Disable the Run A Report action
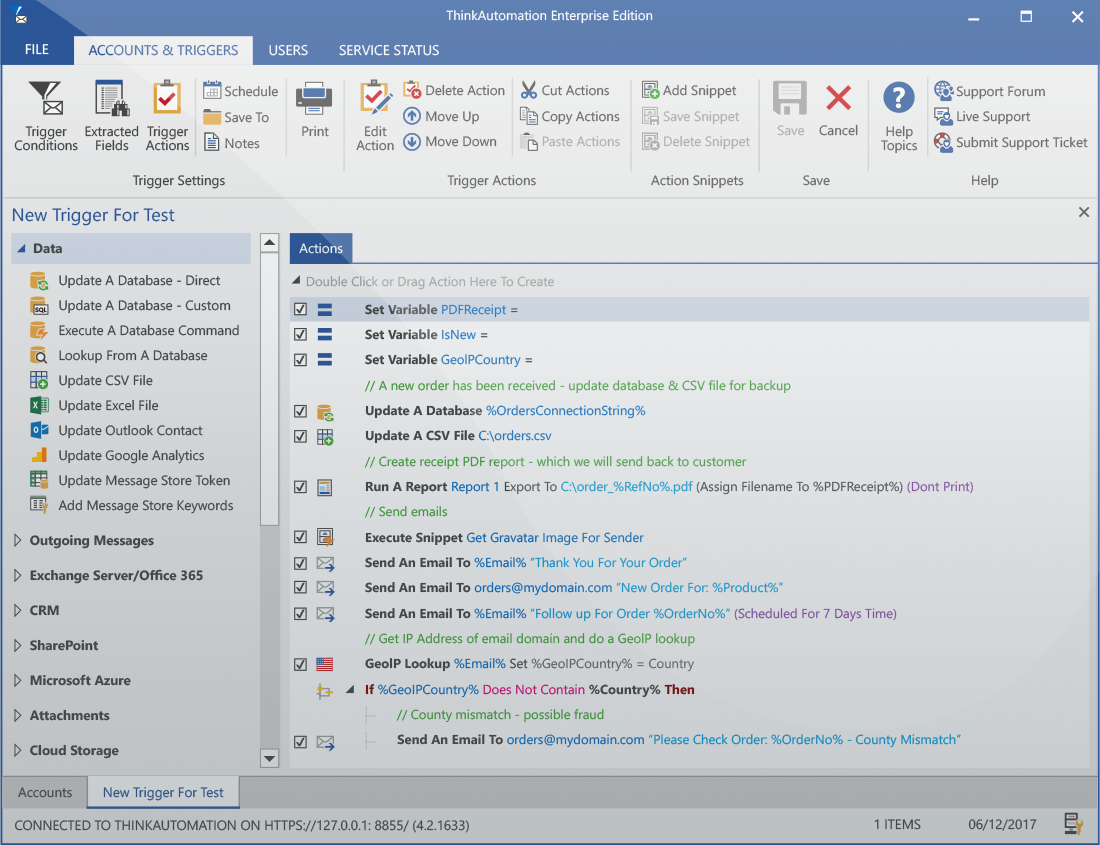This screenshot has width=1100, height=845. [300, 486]
